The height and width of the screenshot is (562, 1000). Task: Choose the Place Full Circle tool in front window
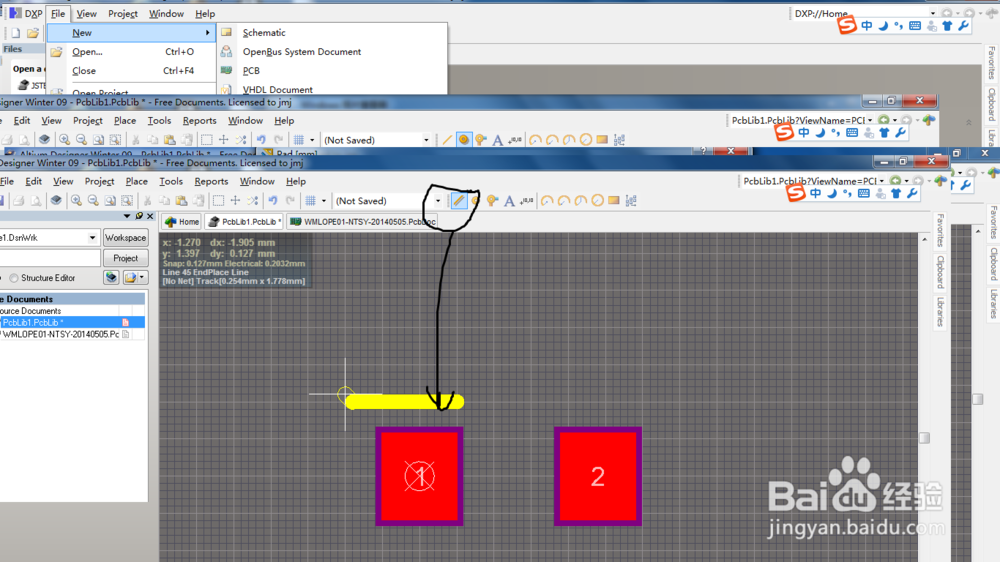[x=597, y=201]
